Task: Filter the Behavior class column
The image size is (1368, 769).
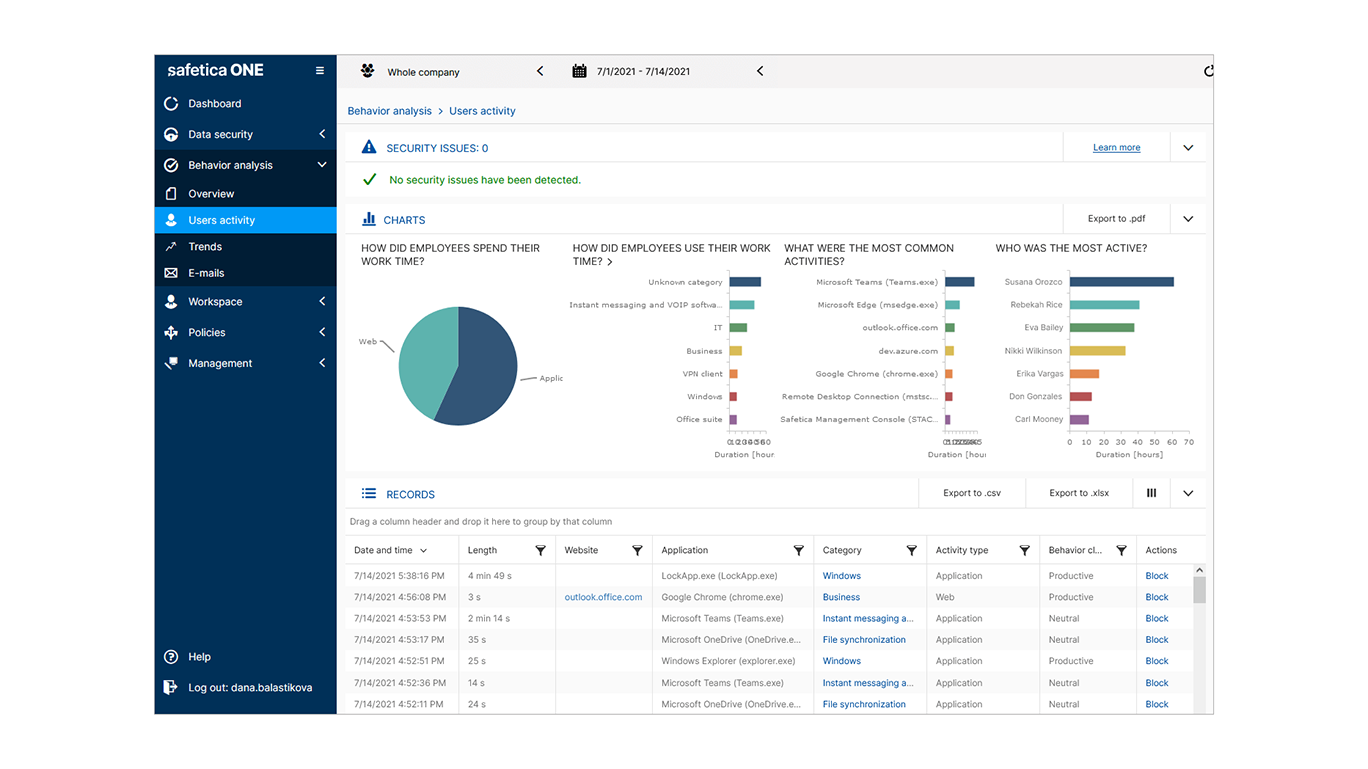Action: 1122,551
